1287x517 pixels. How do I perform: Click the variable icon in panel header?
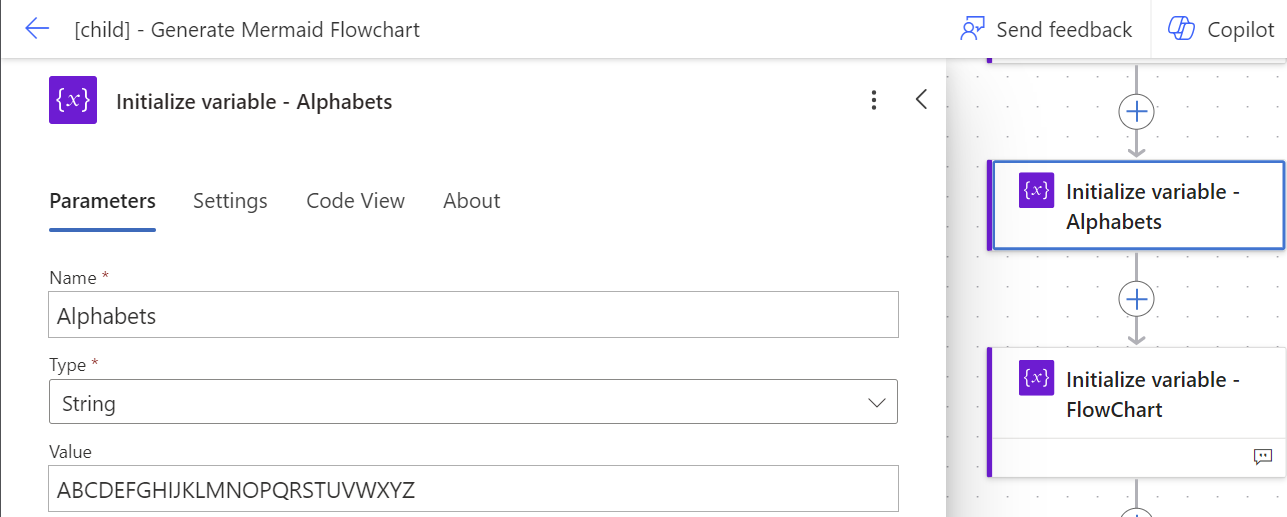[x=73, y=100]
